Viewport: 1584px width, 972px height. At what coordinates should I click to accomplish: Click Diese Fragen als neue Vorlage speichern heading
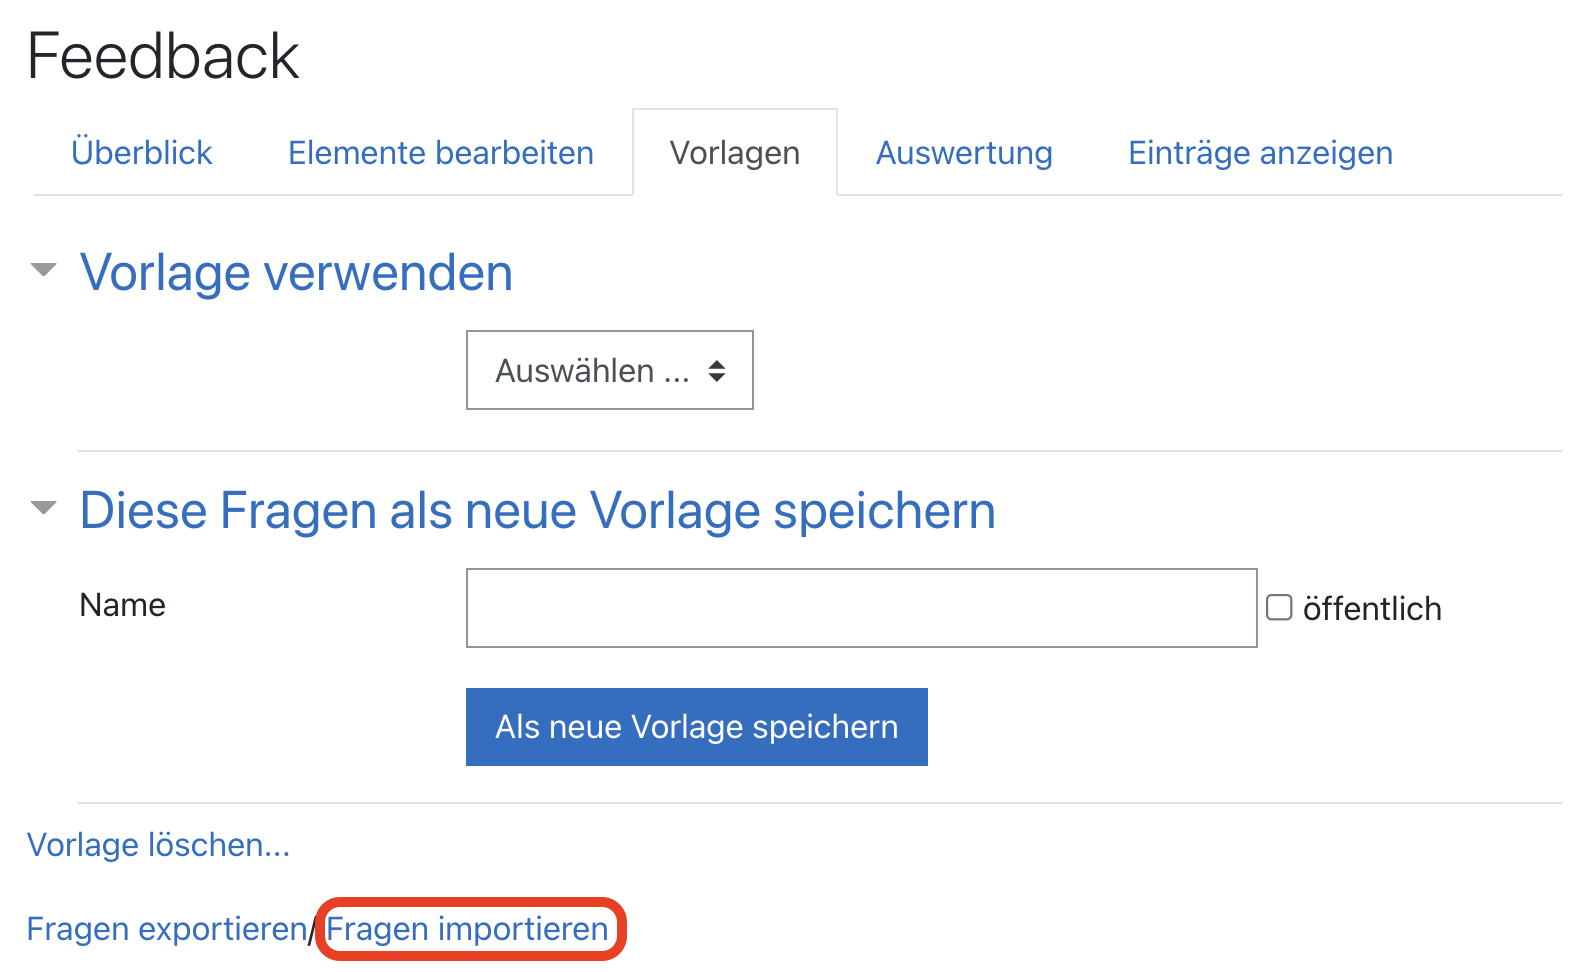point(537,510)
